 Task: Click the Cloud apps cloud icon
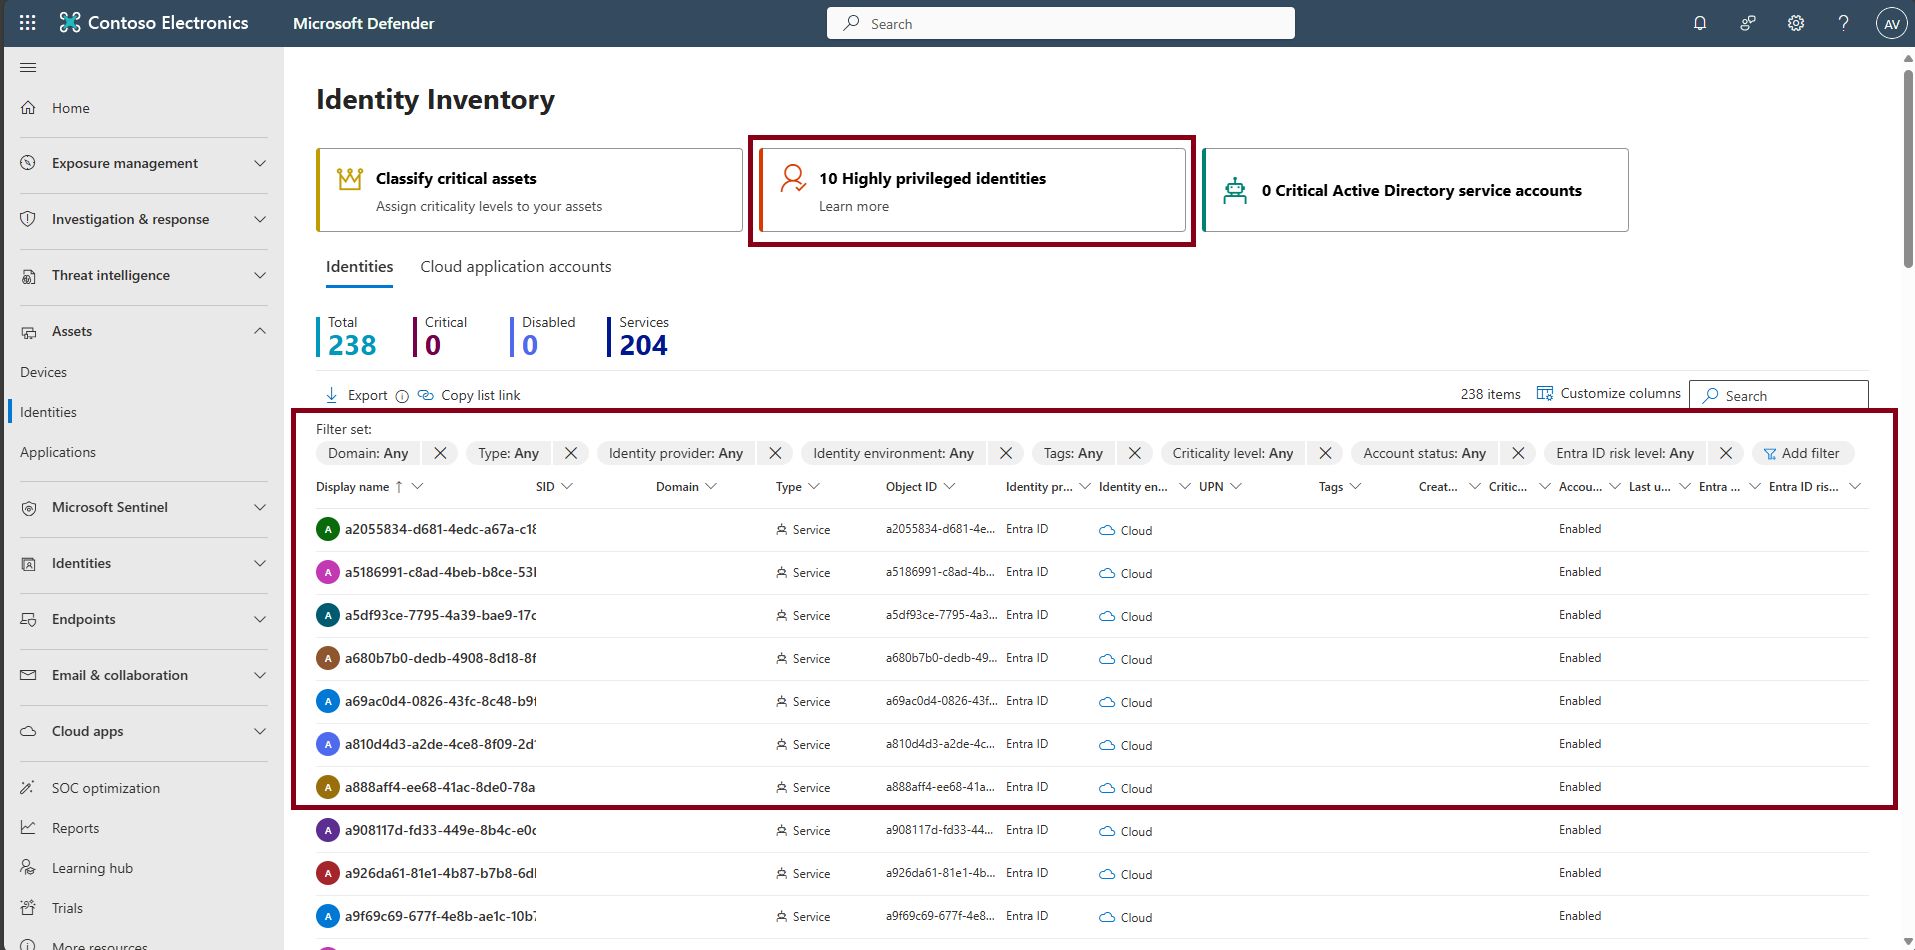pos(28,731)
